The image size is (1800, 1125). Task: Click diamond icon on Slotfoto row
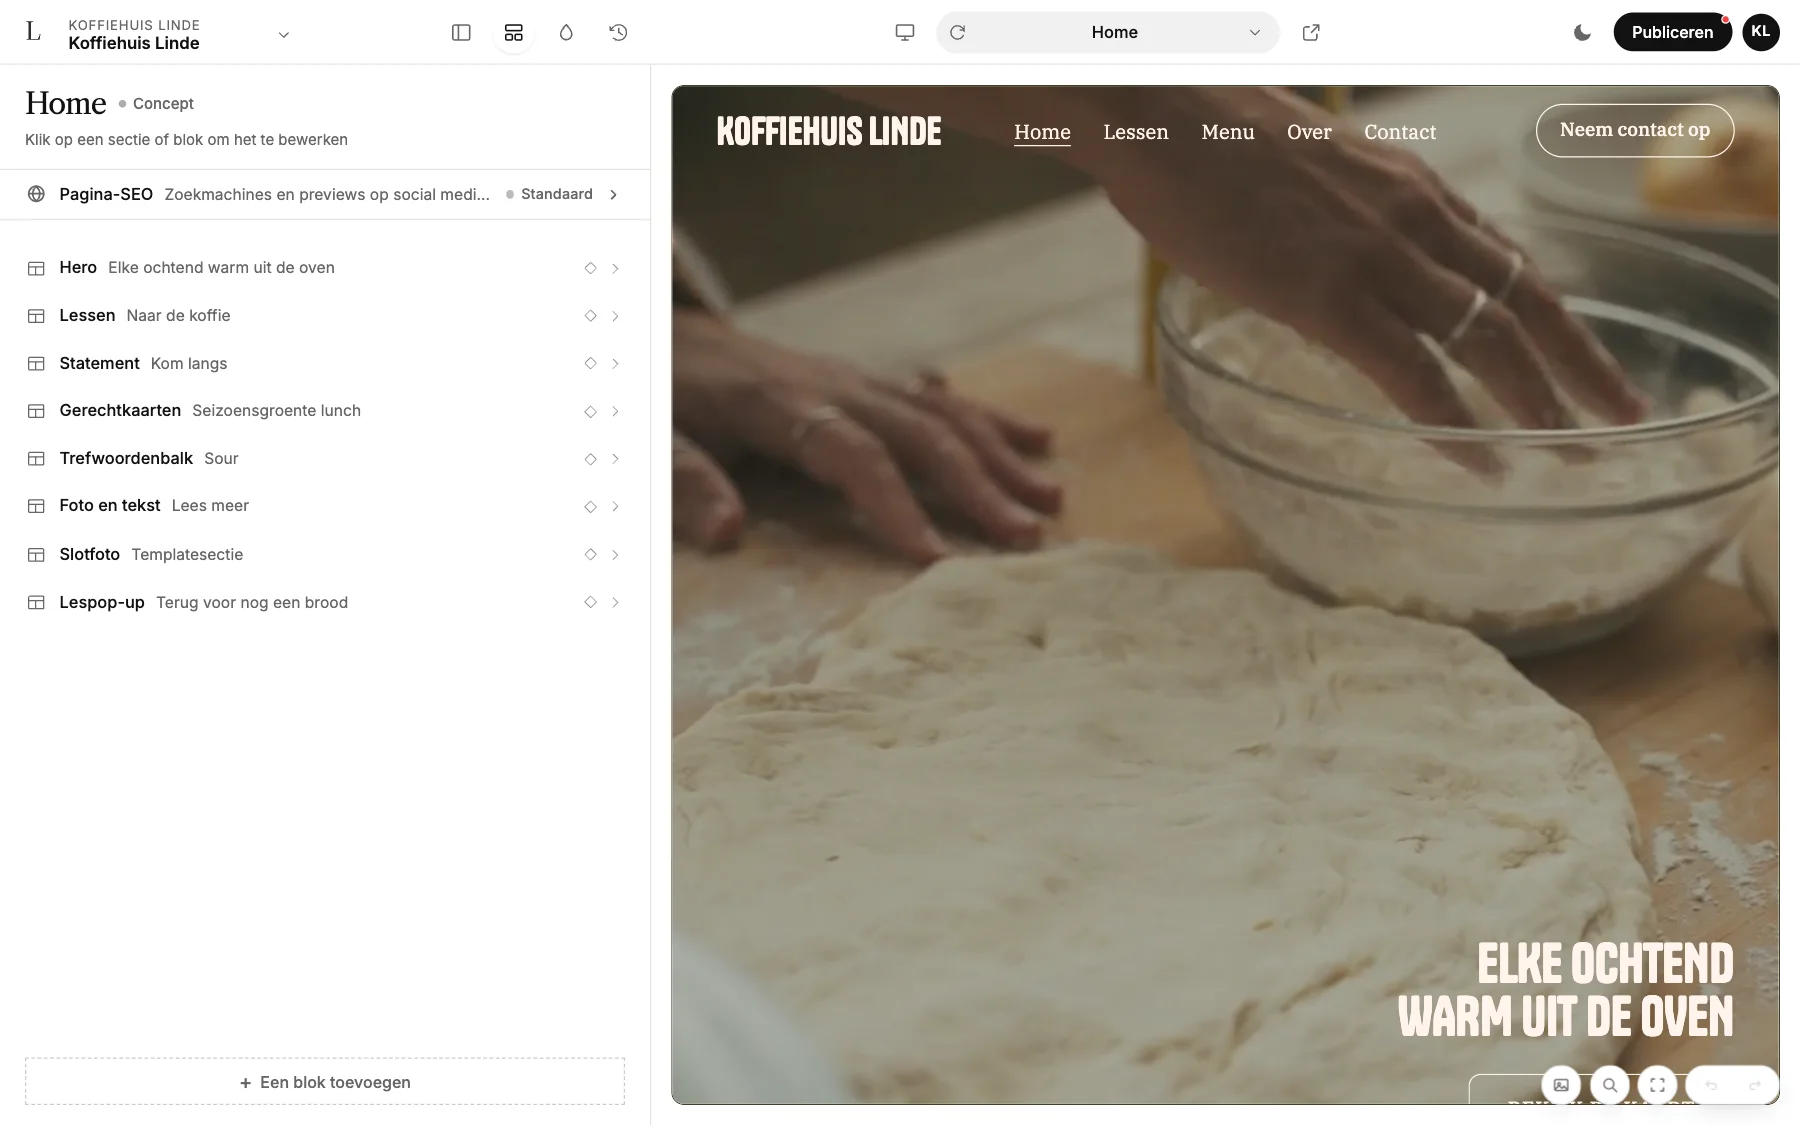pyautogui.click(x=590, y=554)
